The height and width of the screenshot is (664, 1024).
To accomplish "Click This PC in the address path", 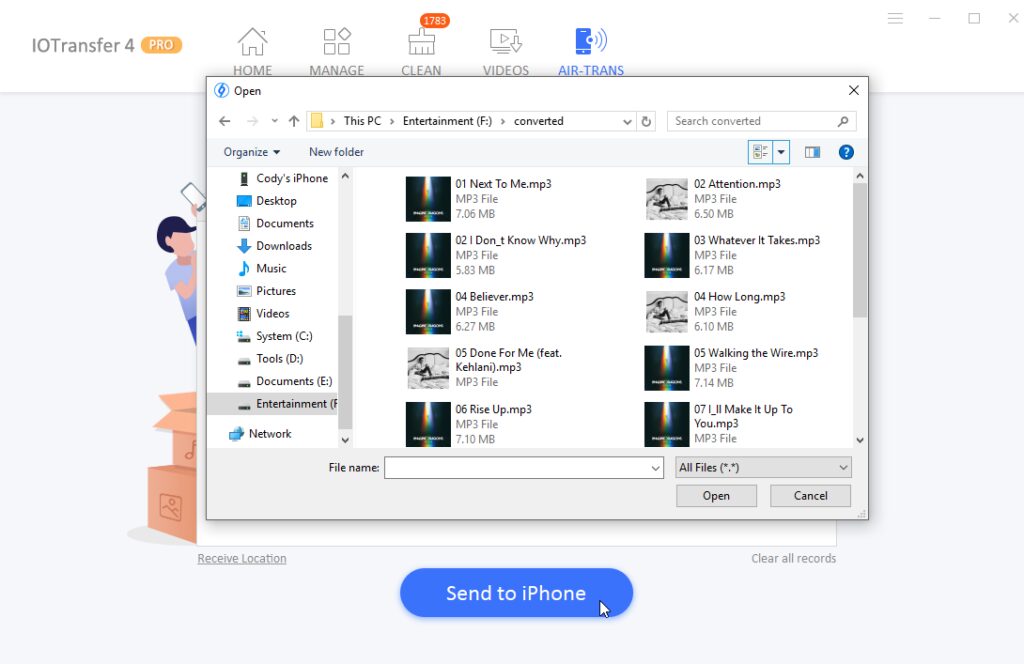I will tap(362, 121).
